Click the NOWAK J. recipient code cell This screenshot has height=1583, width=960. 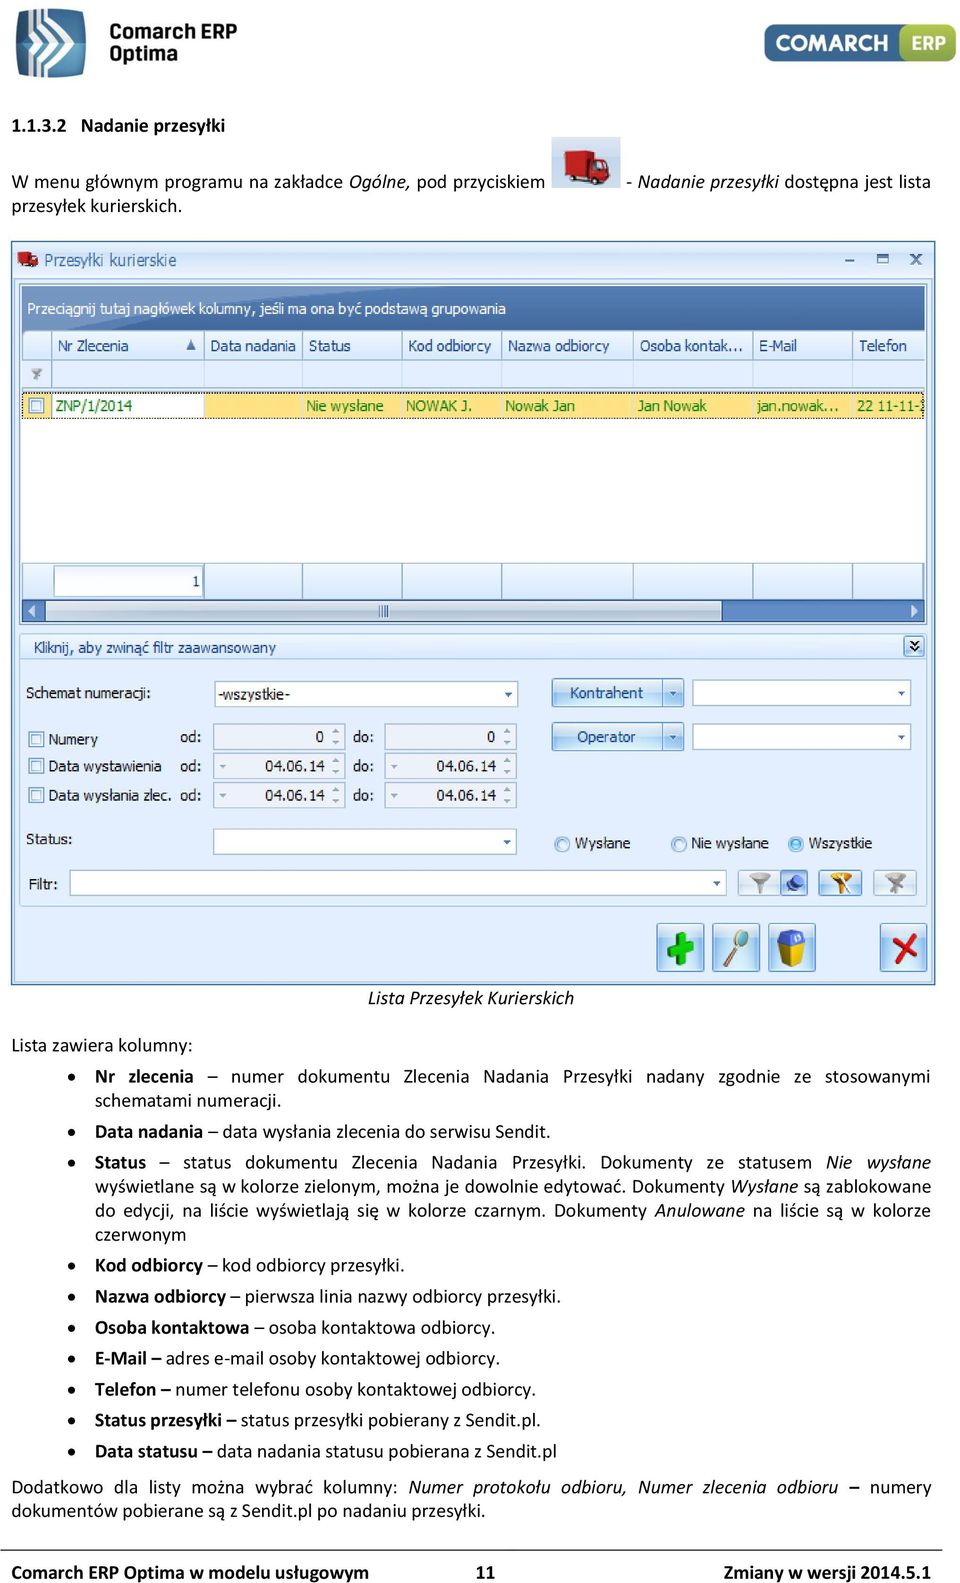click(x=451, y=406)
